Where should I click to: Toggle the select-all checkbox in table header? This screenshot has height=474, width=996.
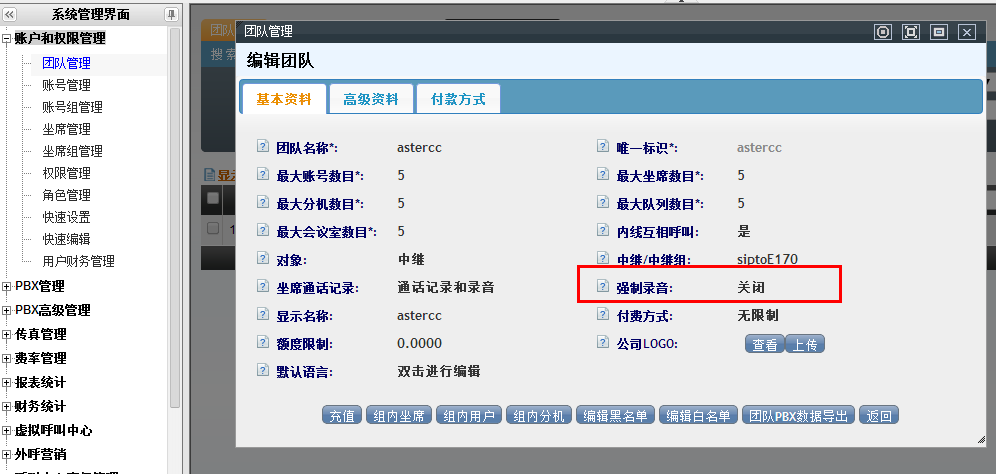pyautogui.click(x=213, y=198)
